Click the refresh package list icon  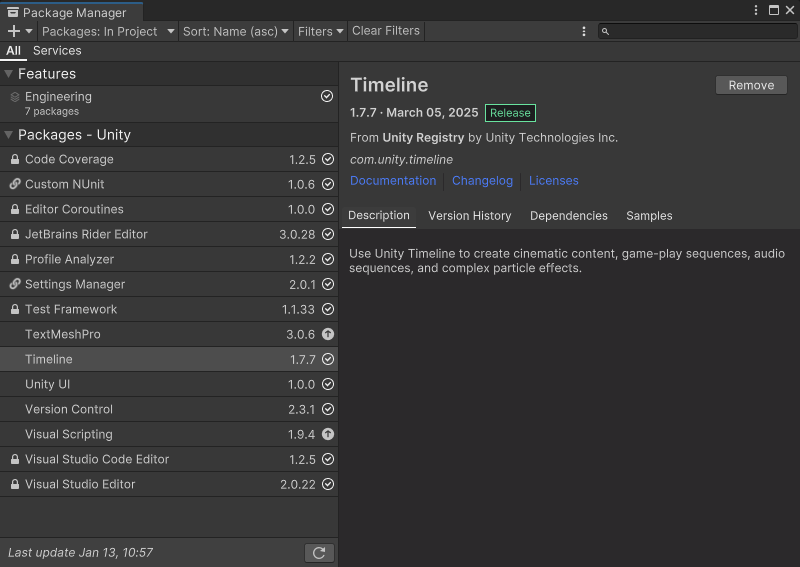coord(319,553)
